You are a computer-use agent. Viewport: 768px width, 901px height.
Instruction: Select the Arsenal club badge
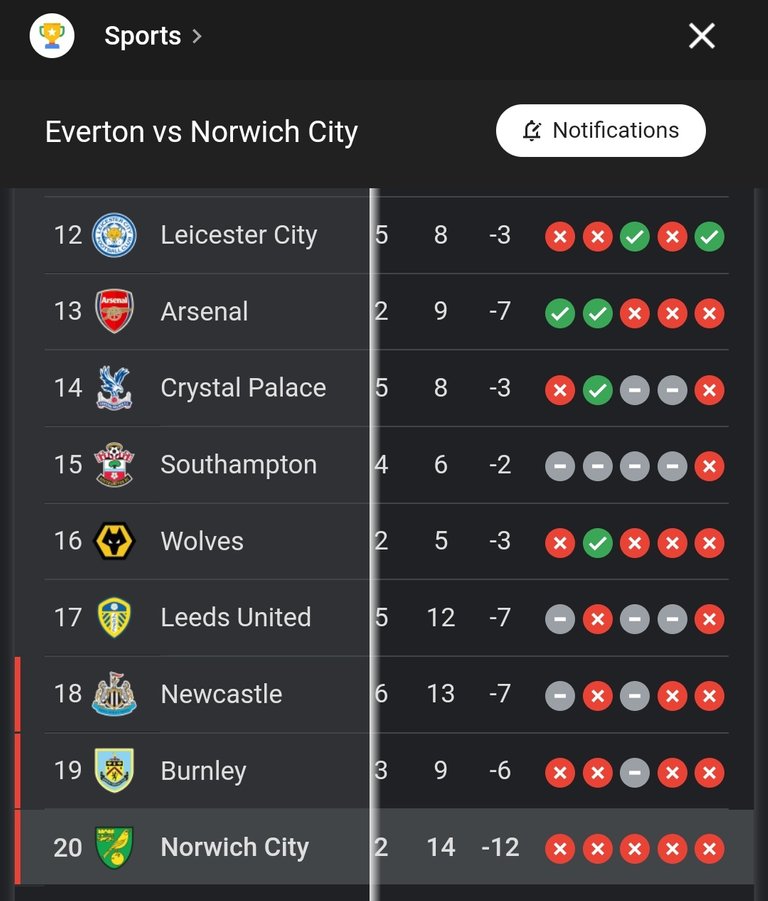[x=114, y=311]
